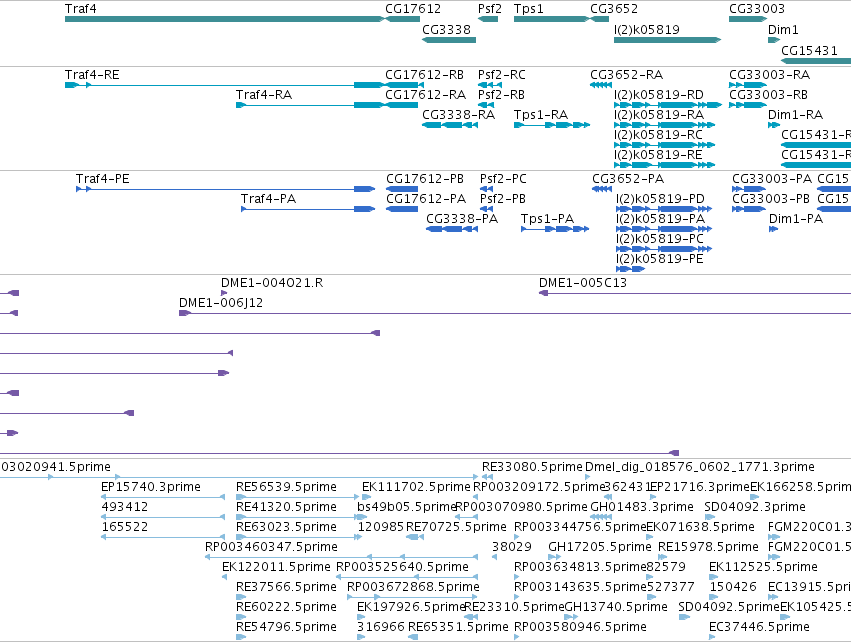This screenshot has width=851, height=642.
Task: Click the CG3652 gene label
Action: pos(614,9)
